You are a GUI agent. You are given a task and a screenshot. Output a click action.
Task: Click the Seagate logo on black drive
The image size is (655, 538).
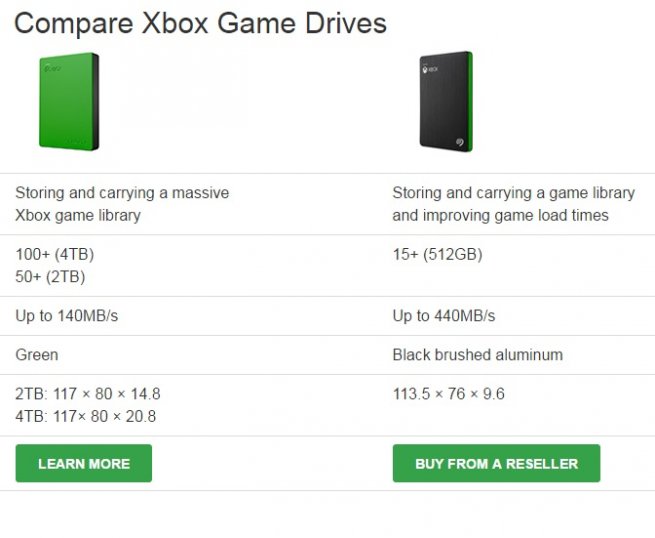point(460,142)
